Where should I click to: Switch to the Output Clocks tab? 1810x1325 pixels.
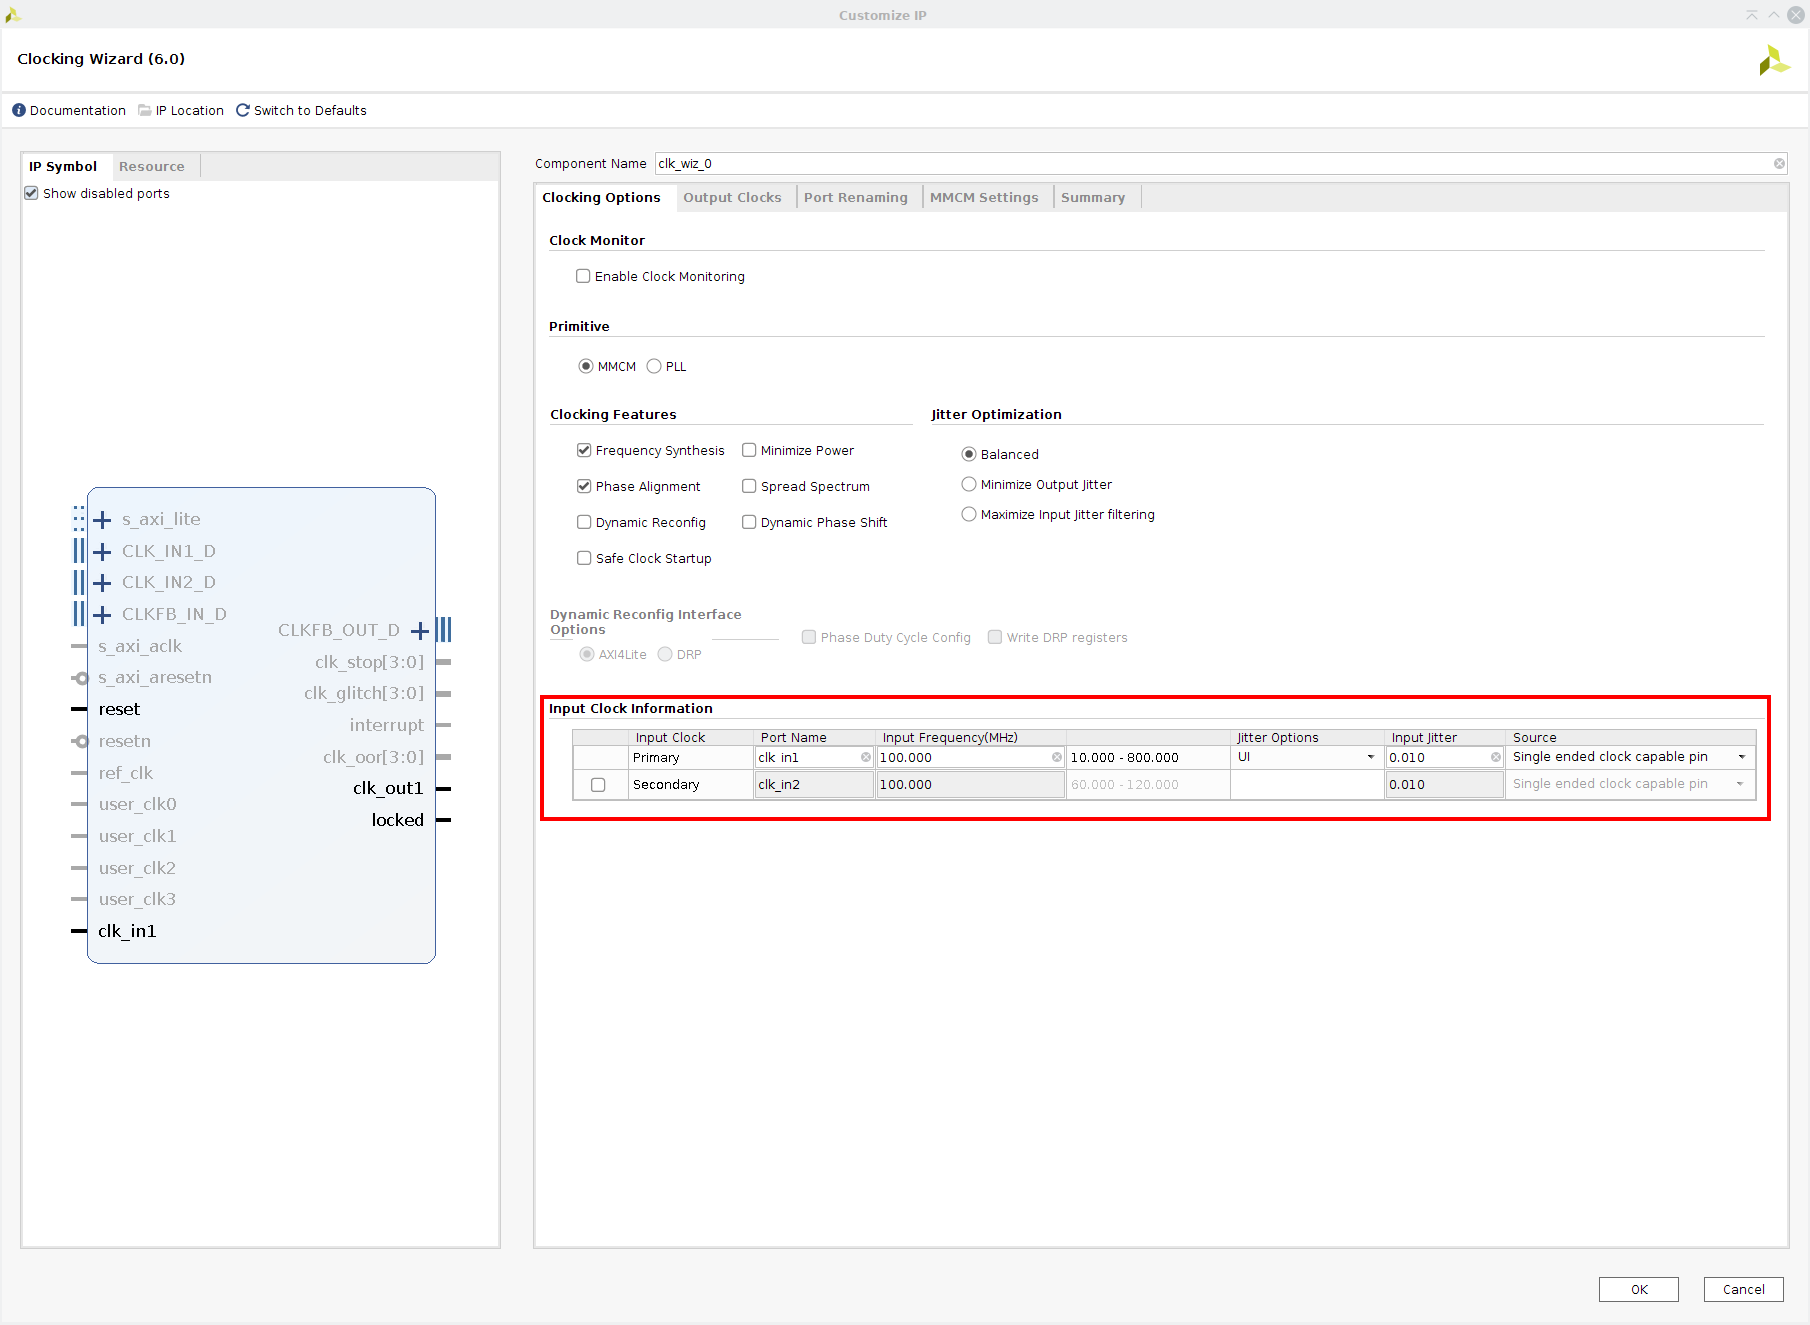[x=732, y=198]
